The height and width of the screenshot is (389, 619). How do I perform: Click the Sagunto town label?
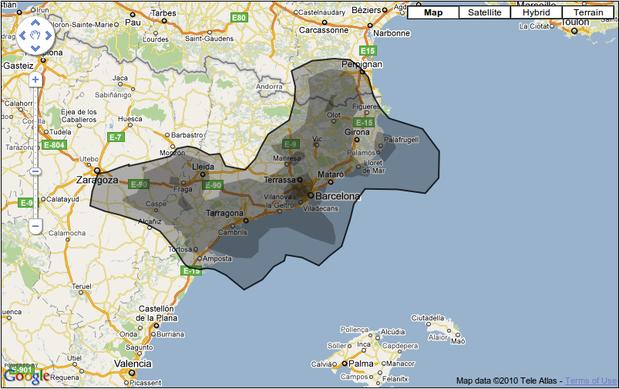pyautogui.click(x=139, y=348)
